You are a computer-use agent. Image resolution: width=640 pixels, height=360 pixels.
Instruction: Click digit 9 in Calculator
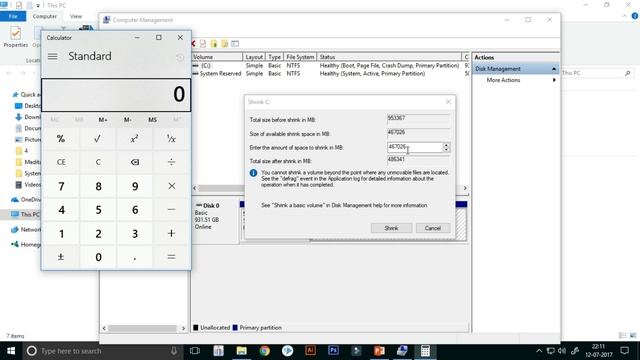(x=135, y=186)
